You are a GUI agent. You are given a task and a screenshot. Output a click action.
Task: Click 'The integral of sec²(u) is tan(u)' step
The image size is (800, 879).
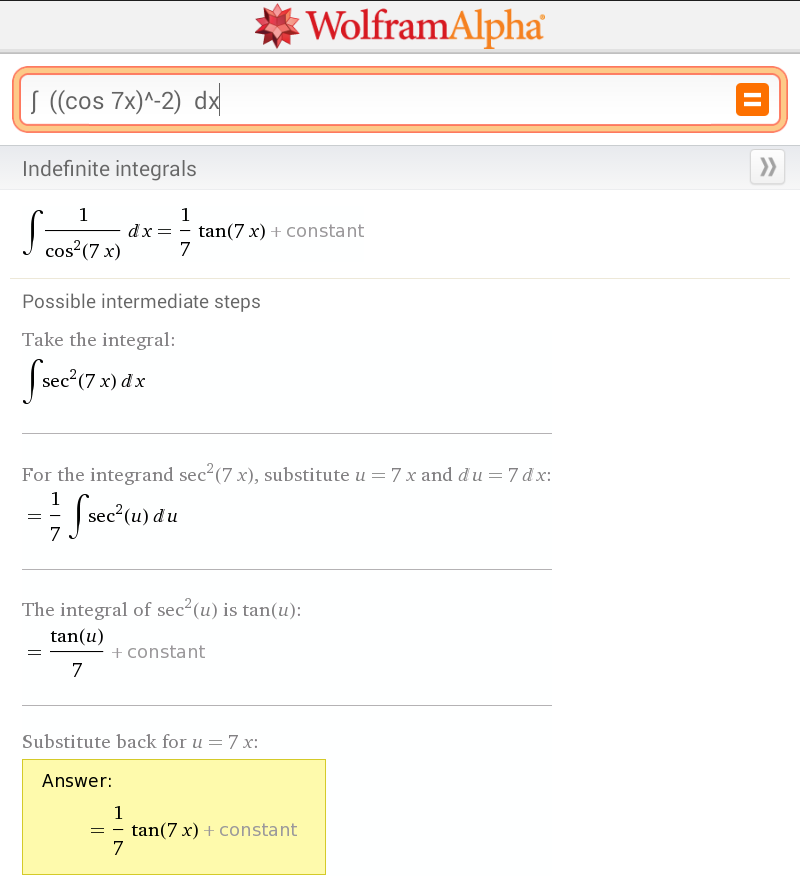[162, 610]
